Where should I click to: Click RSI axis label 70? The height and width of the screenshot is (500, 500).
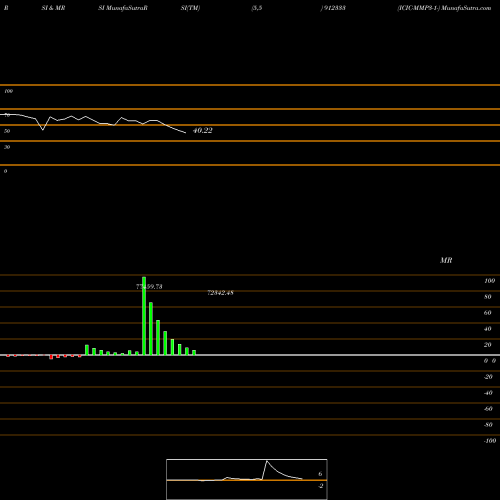[7, 115]
